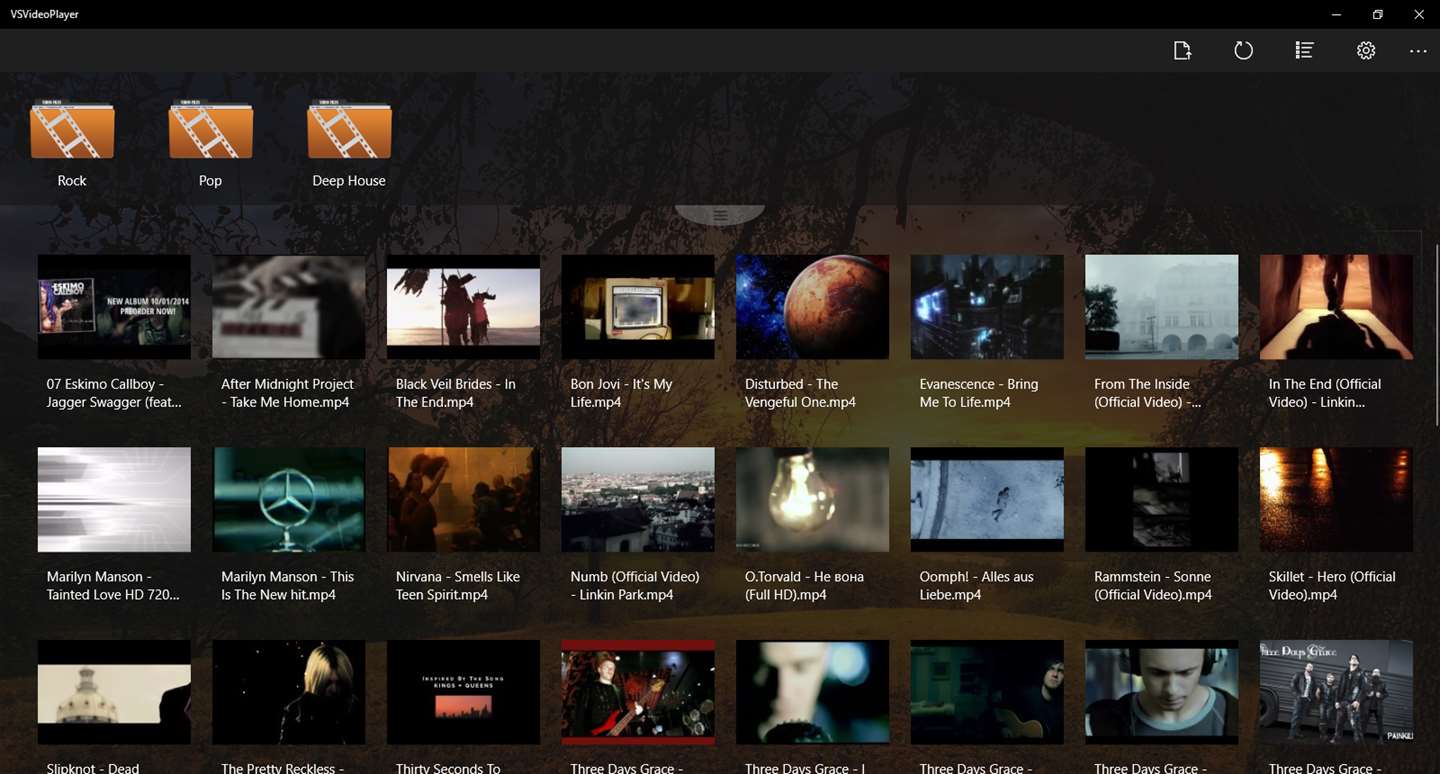Image resolution: width=1440 pixels, height=774 pixels.
Task: Play In The End Linkin Park thumbnail
Action: coord(1336,307)
